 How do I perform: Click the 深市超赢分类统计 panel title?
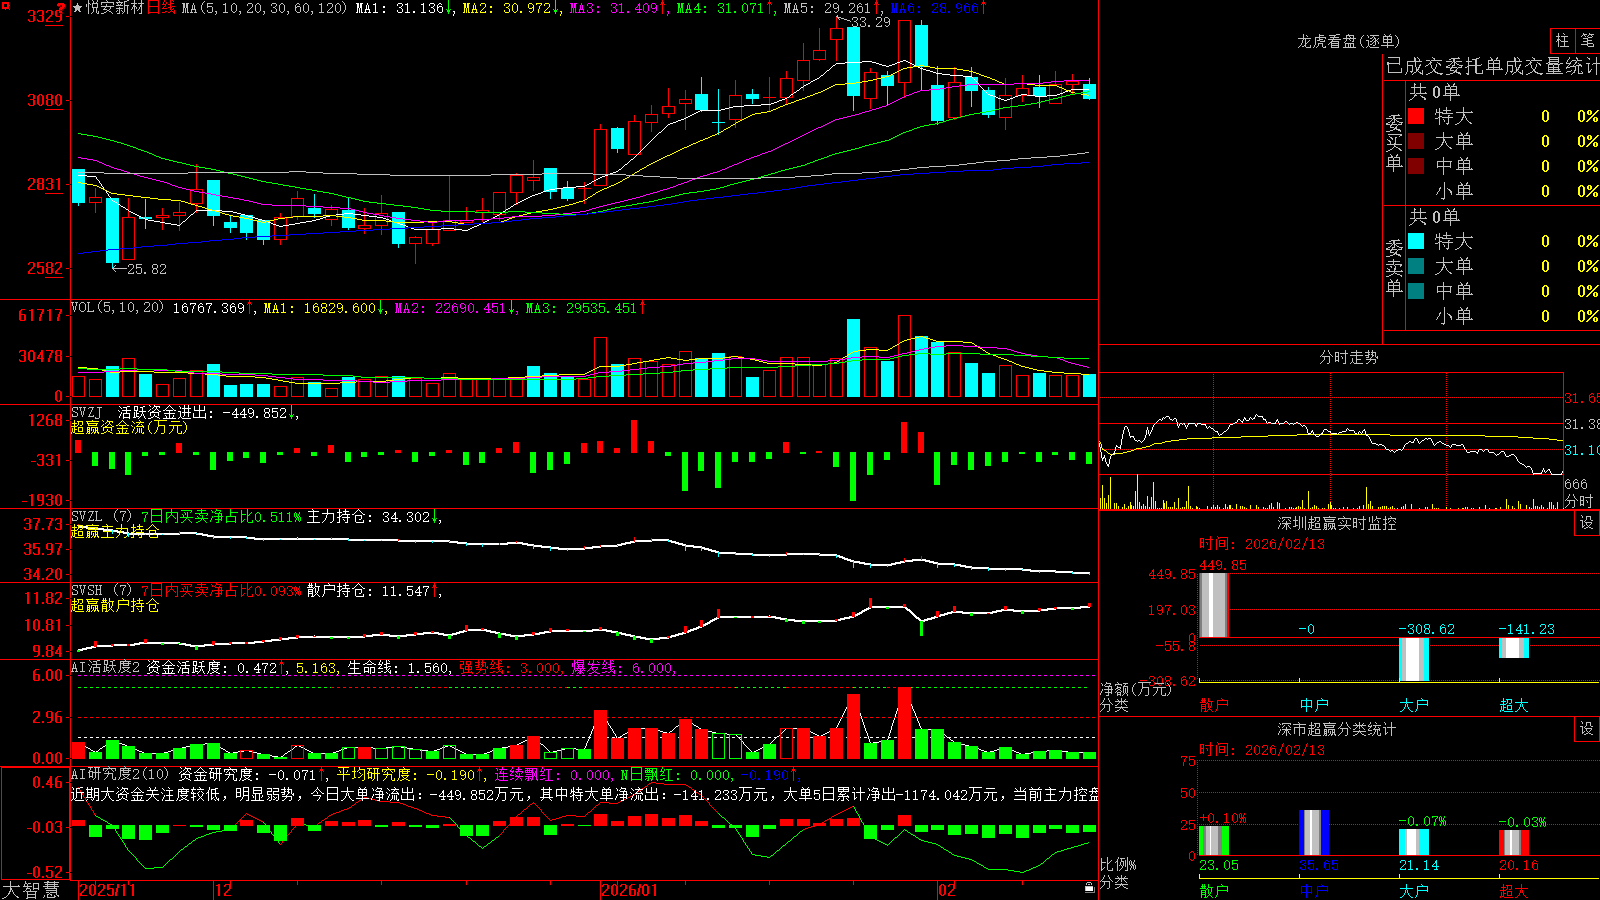coord(1337,729)
